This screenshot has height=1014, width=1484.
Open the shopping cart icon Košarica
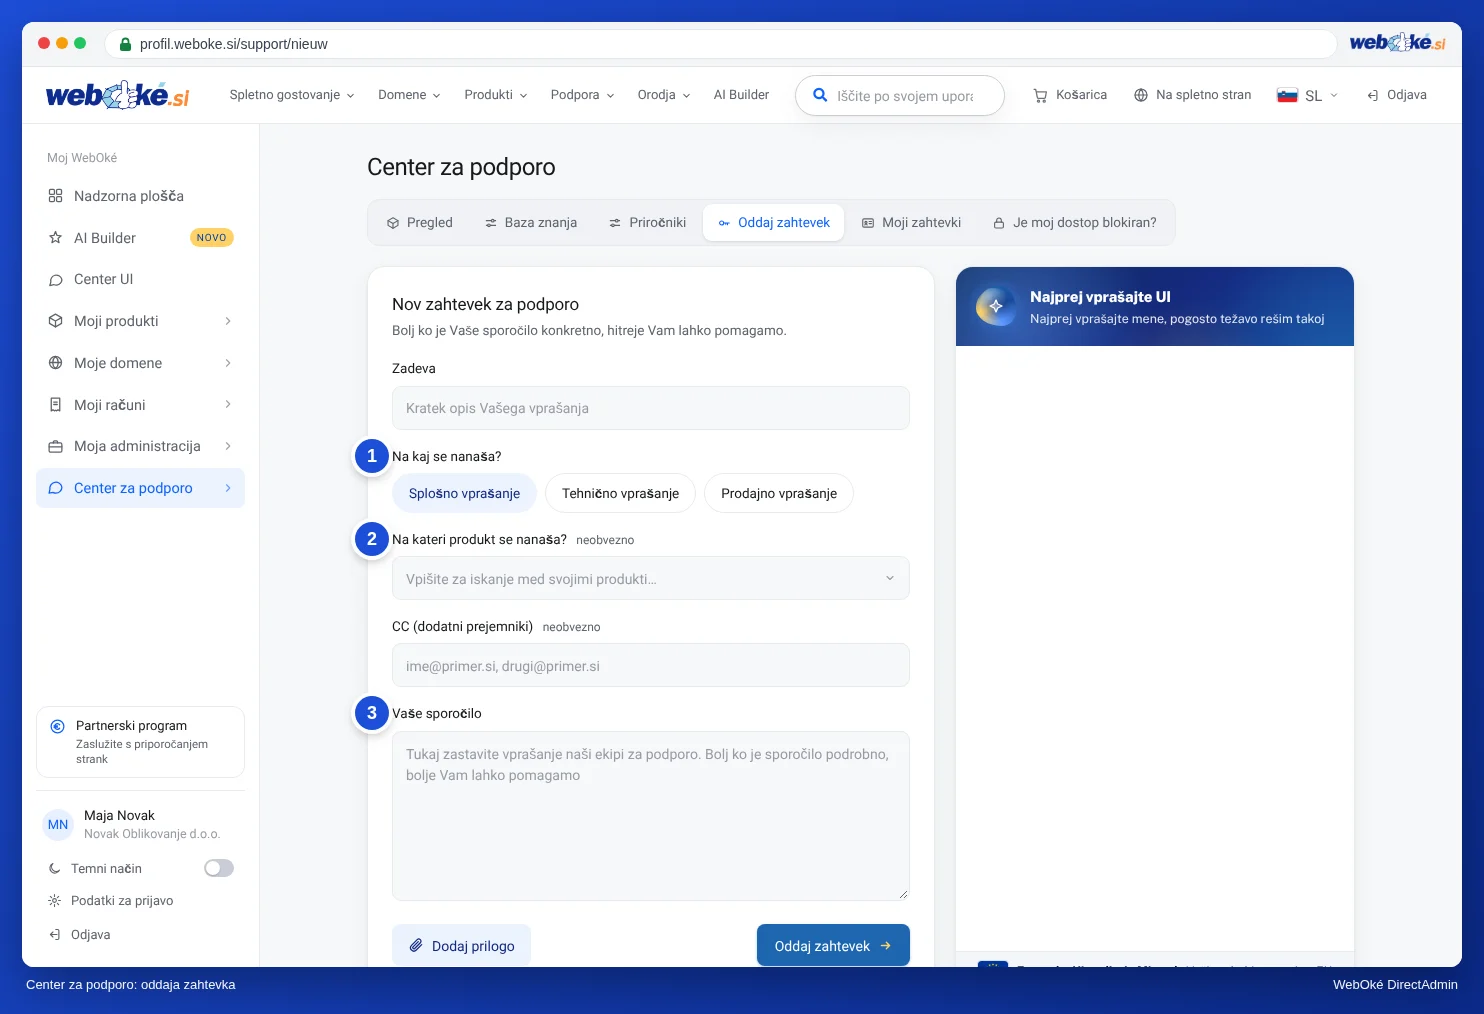click(x=1040, y=95)
